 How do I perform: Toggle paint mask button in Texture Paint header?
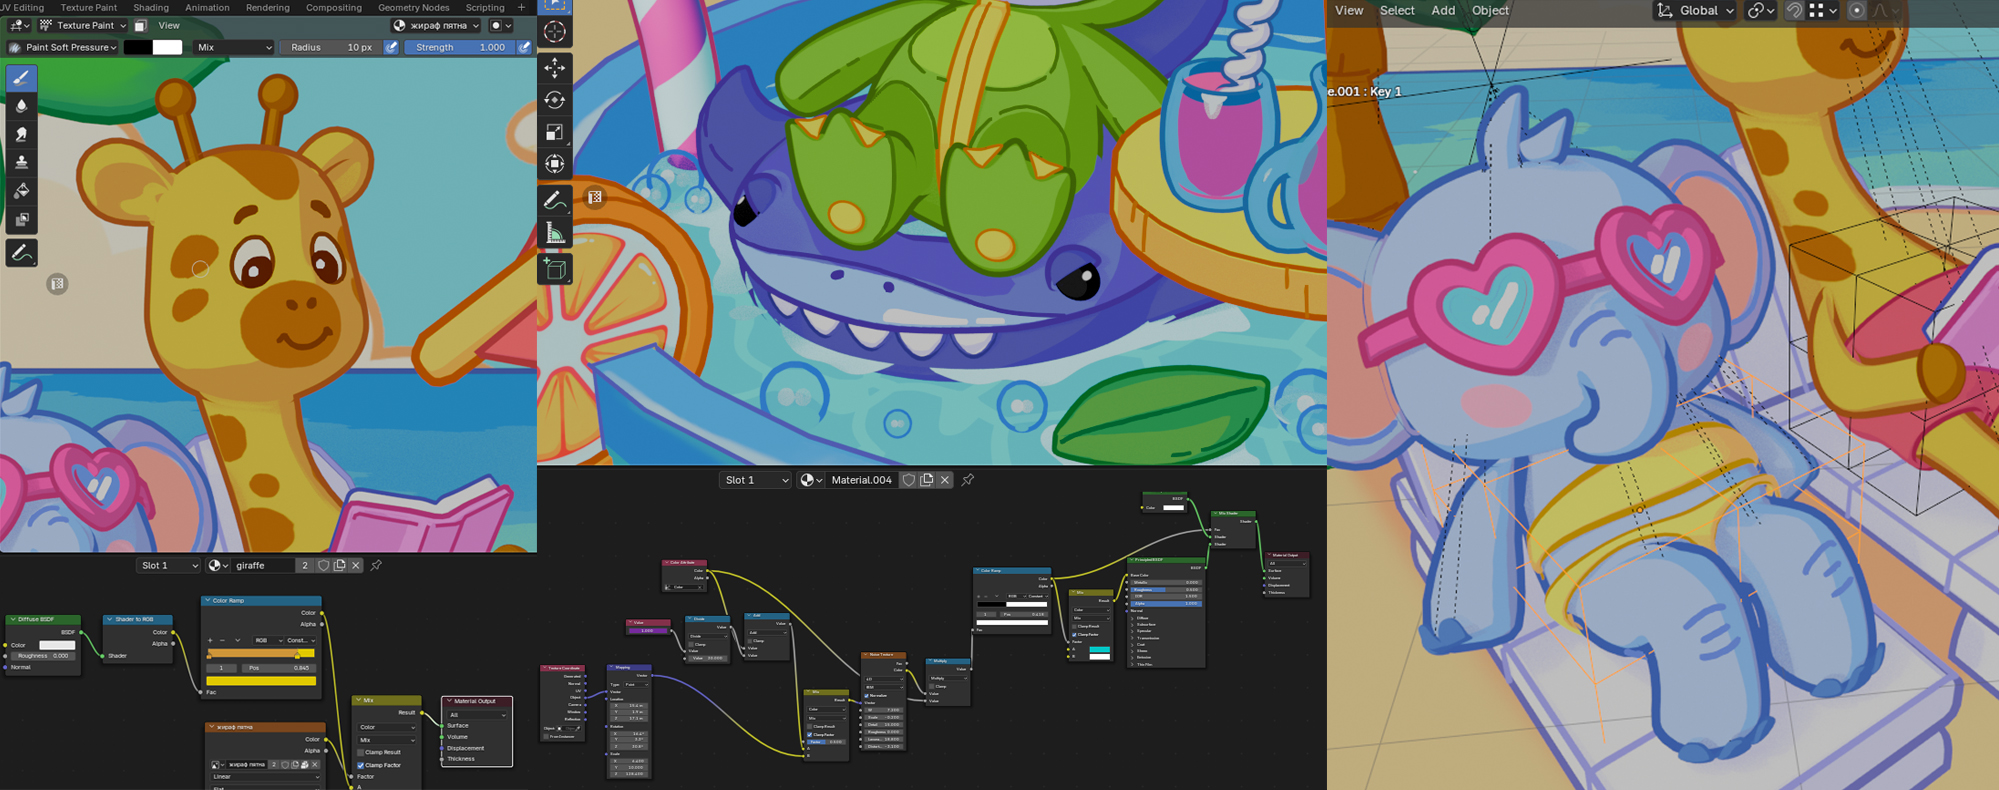click(140, 26)
